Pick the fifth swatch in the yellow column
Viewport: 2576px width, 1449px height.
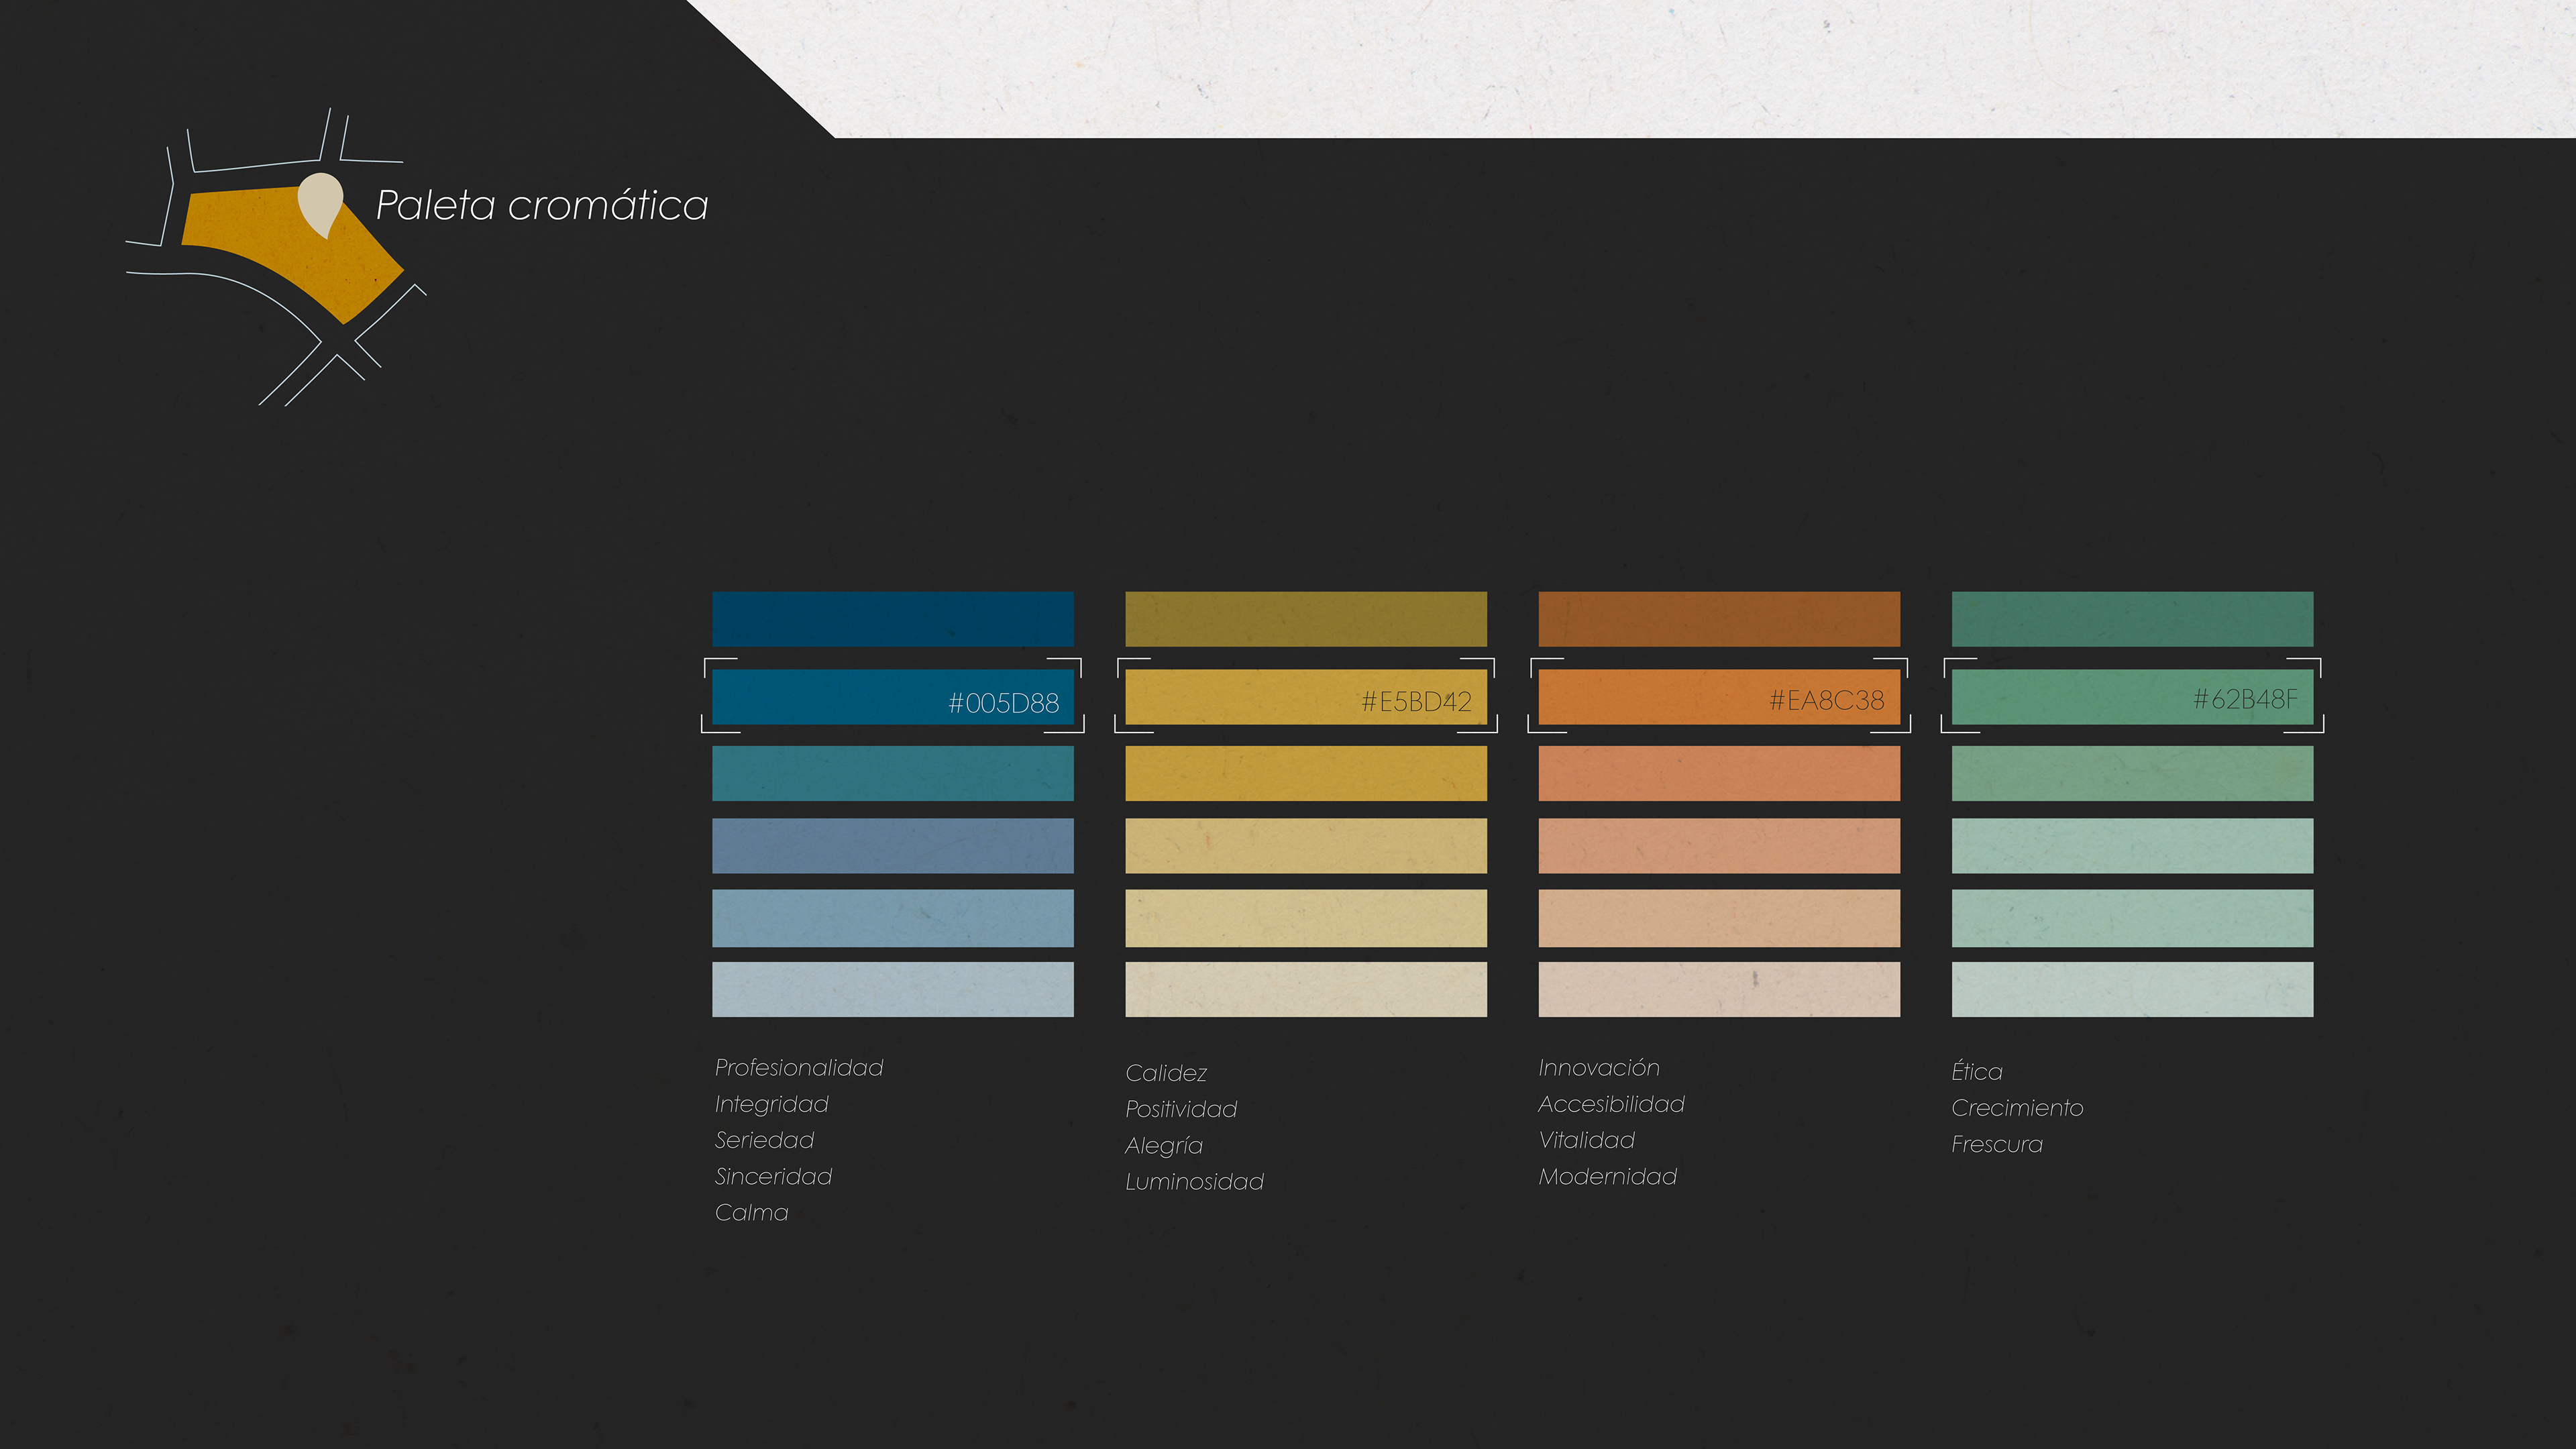1306,918
